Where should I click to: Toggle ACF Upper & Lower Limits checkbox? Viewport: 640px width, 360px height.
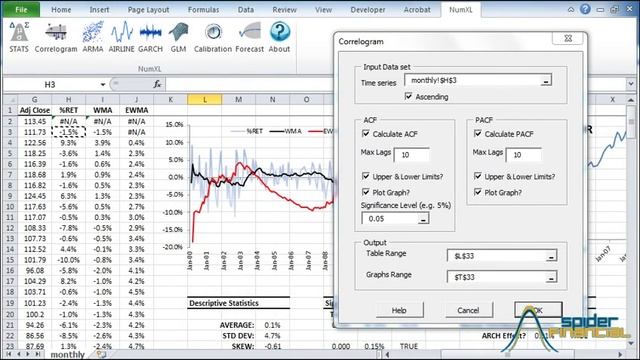(x=366, y=176)
